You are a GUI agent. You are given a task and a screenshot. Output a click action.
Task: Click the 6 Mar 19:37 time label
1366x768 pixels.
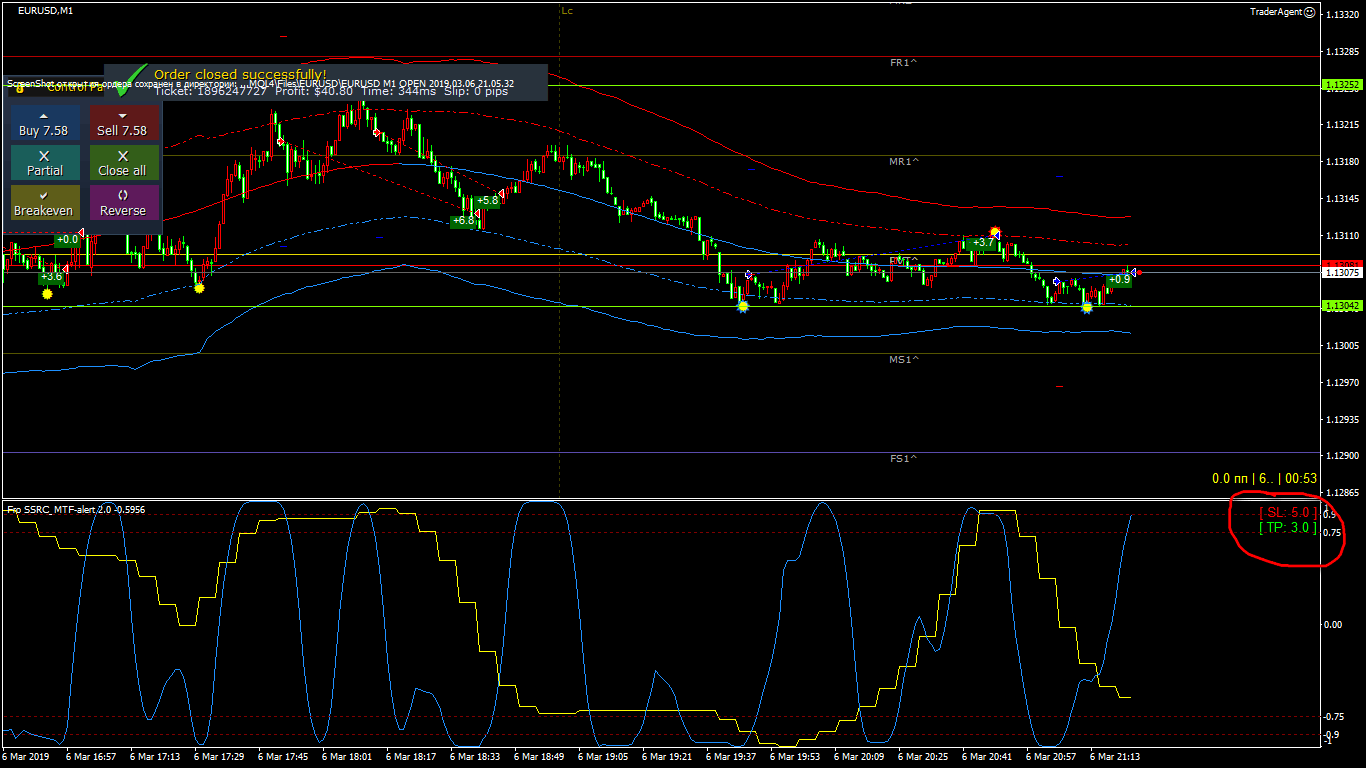[x=730, y=757]
